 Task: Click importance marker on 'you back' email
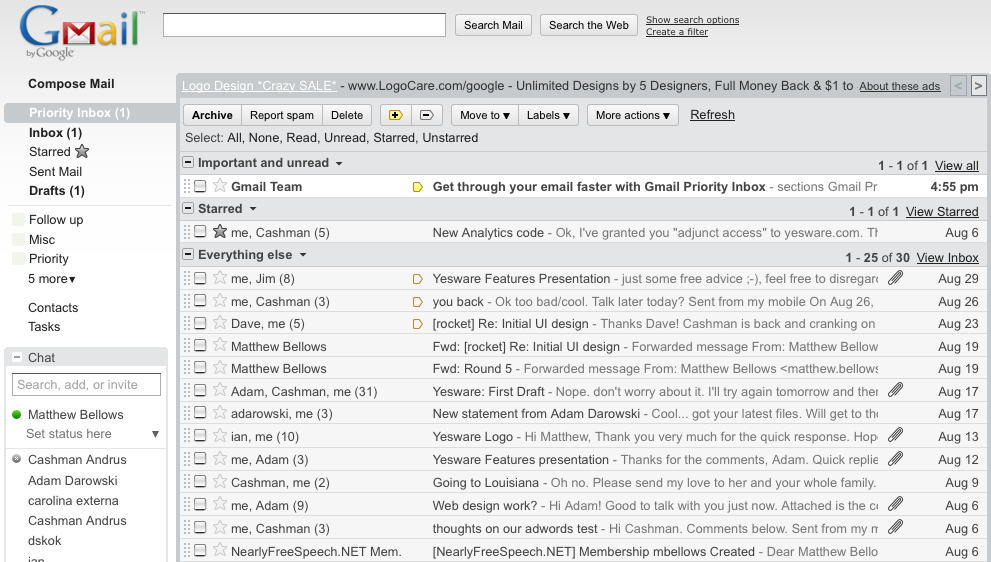point(417,302)
